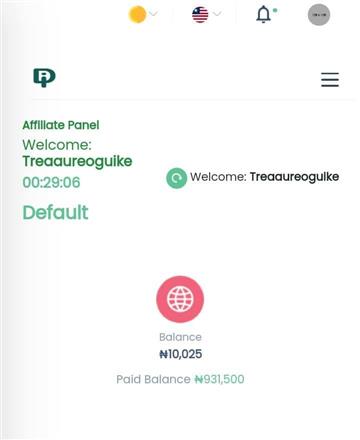Click the 00:29:06 timer text
The image size is (360, 440).
click(x=51, y=182)
